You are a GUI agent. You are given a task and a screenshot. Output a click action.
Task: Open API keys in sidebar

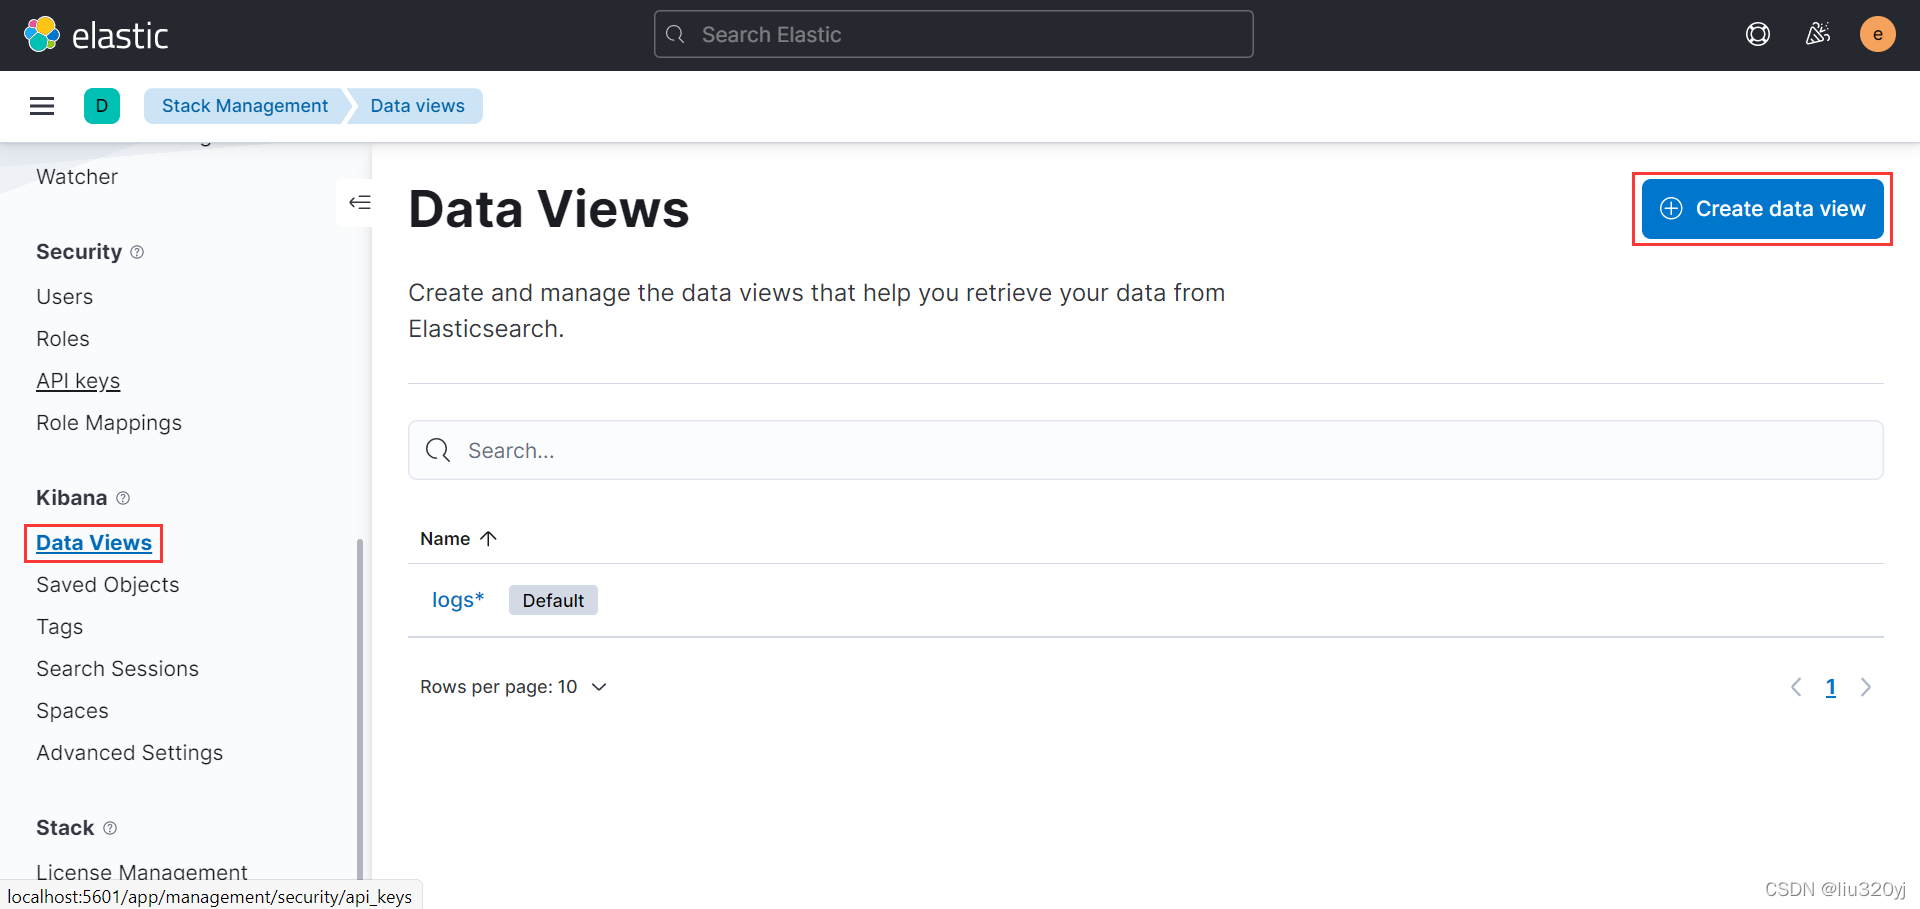(78, 381)
